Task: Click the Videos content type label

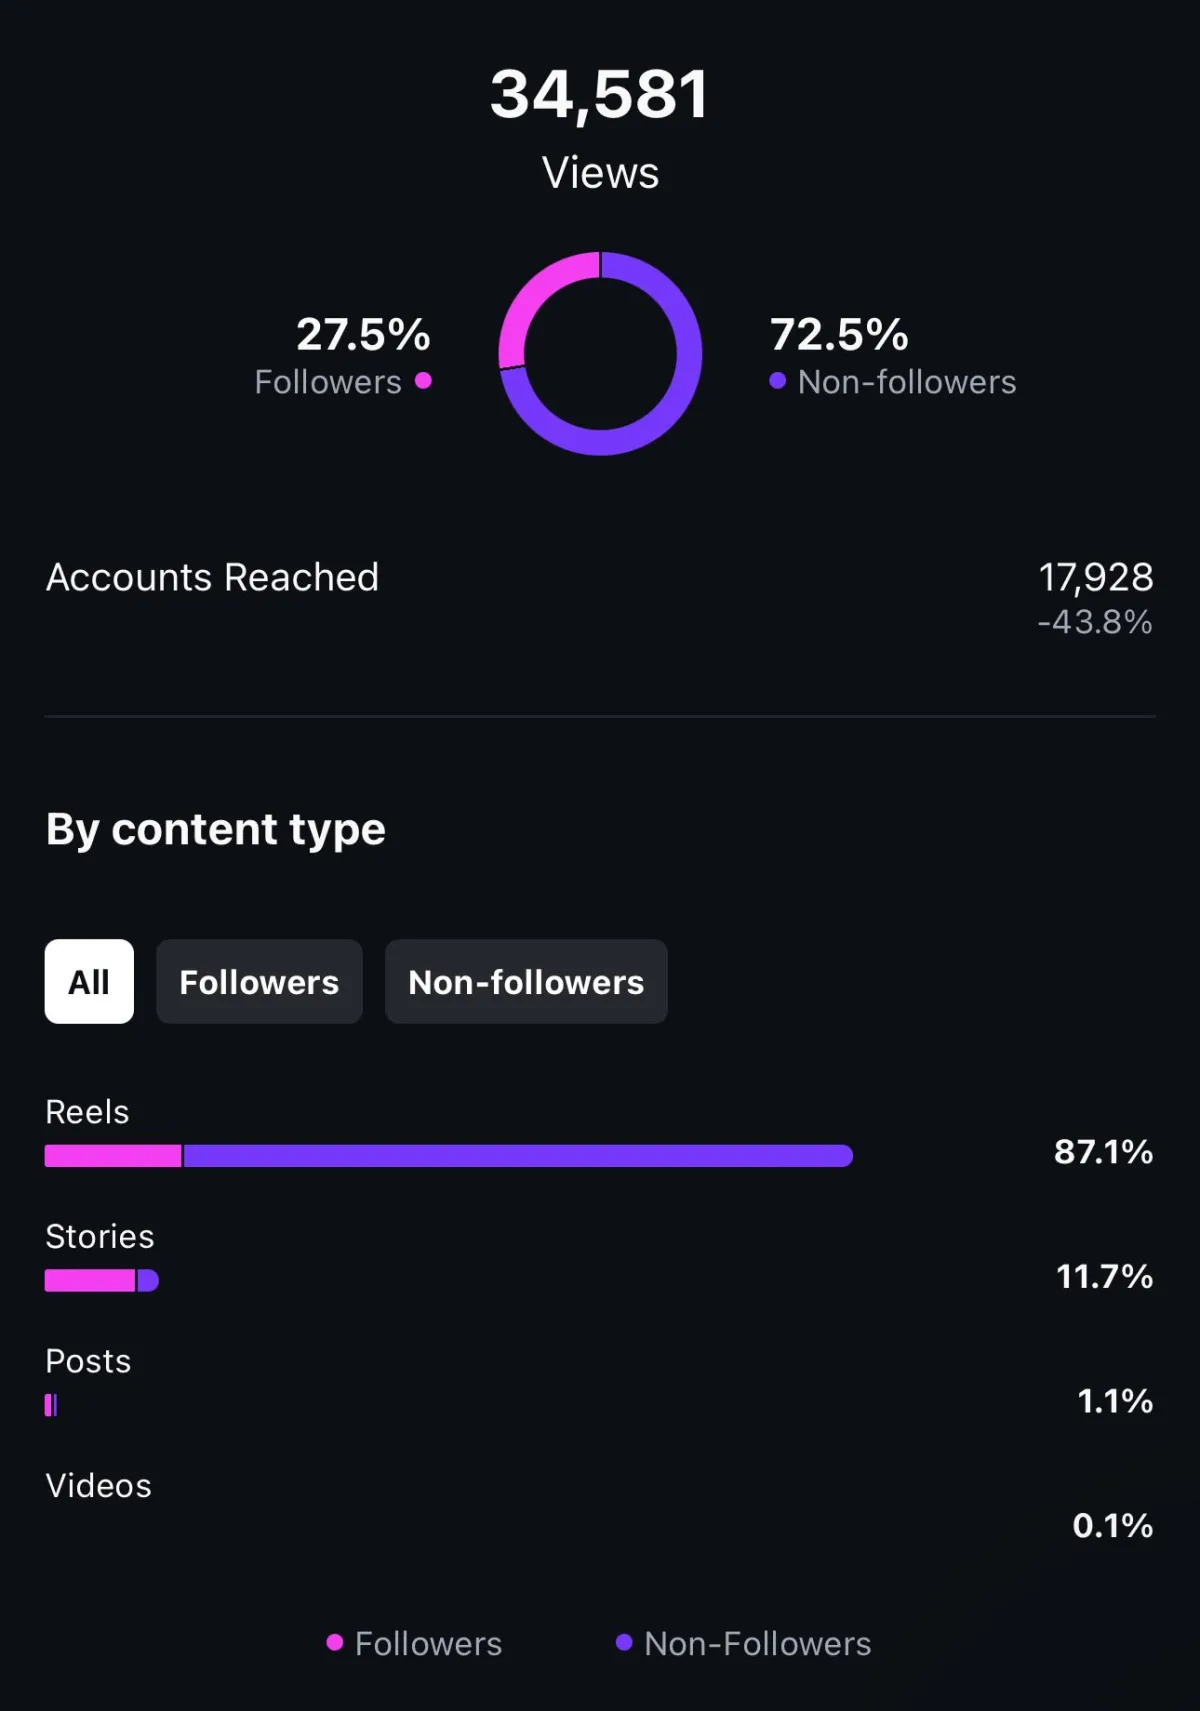Action: (98, 1485)
